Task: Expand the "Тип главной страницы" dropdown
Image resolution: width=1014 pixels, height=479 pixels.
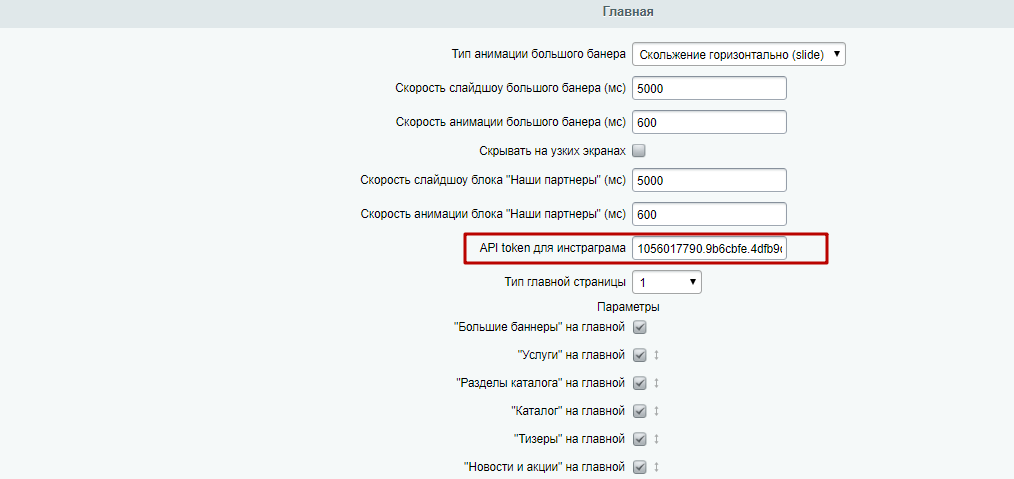Action: pos(666,283)
